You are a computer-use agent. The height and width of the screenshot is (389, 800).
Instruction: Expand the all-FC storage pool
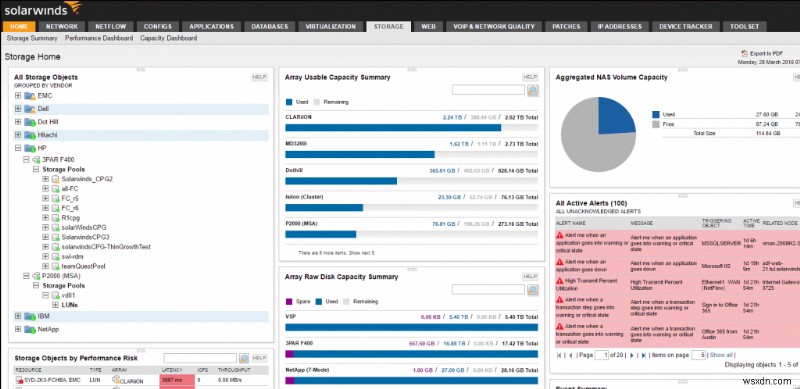[45, 189]
